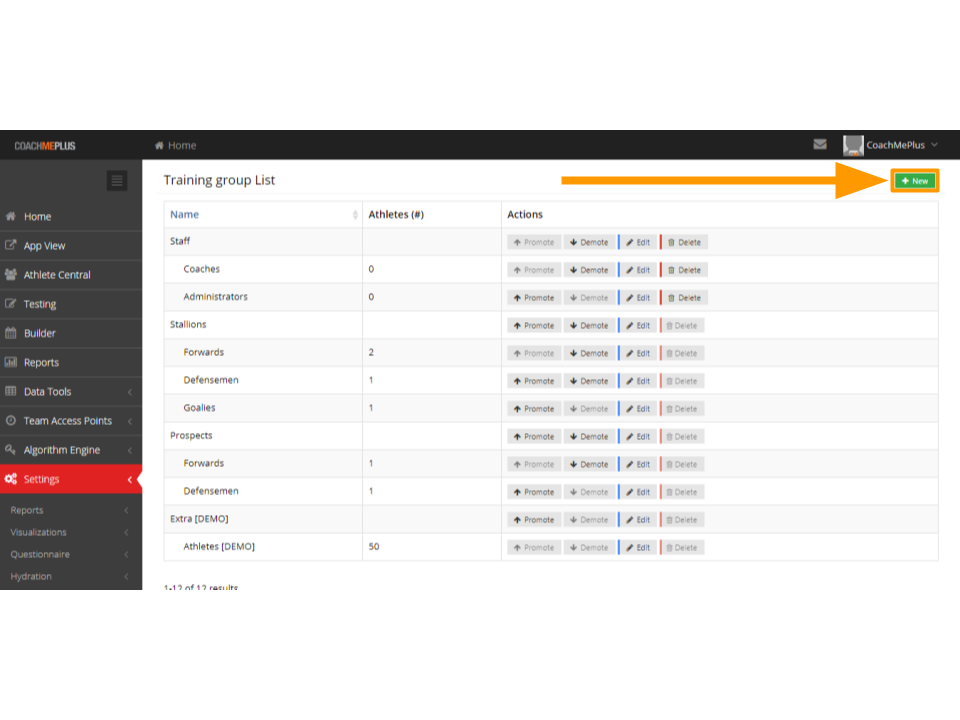Expand the Data Tools menu
Viewport: 960px width, 720px height.
point(71,391)
